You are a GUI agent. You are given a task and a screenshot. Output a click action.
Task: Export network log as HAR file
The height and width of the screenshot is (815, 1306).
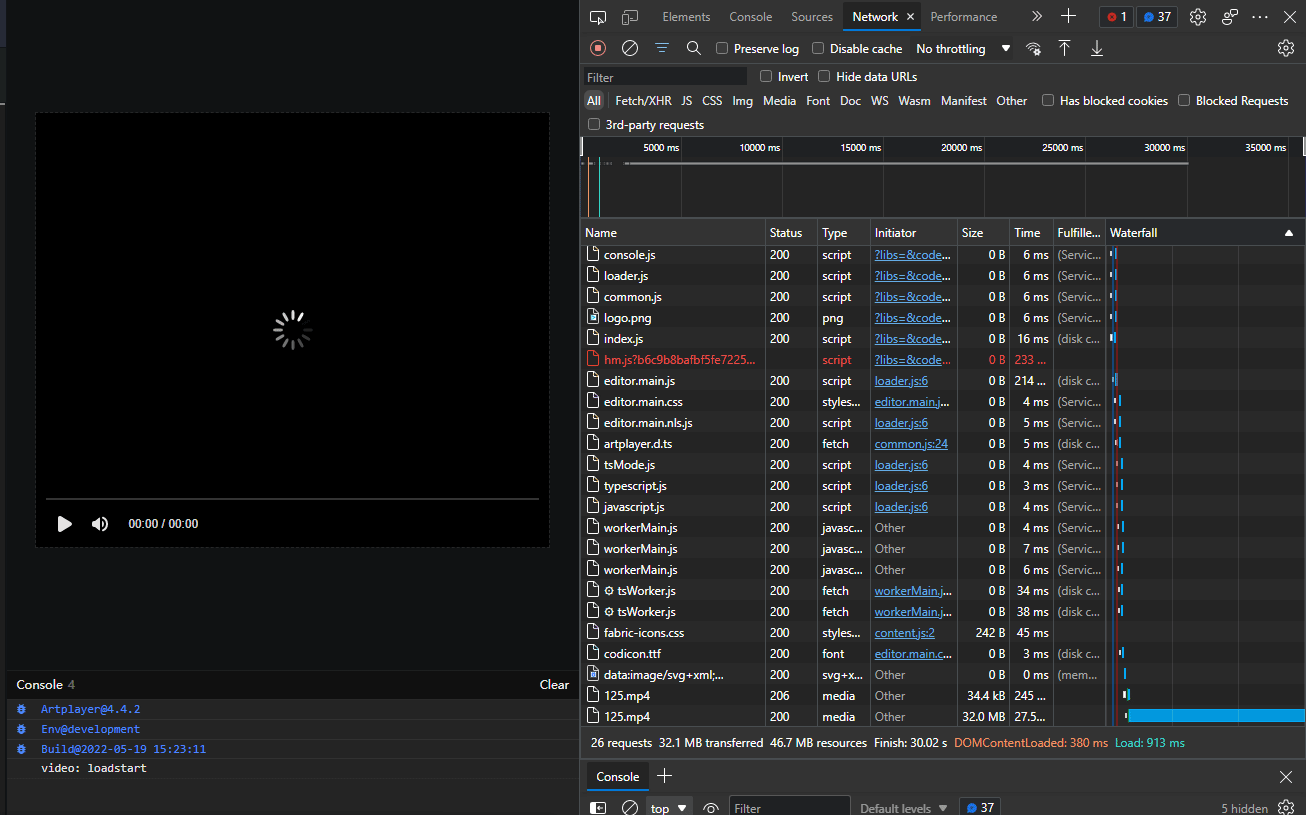click(1096, 48)
